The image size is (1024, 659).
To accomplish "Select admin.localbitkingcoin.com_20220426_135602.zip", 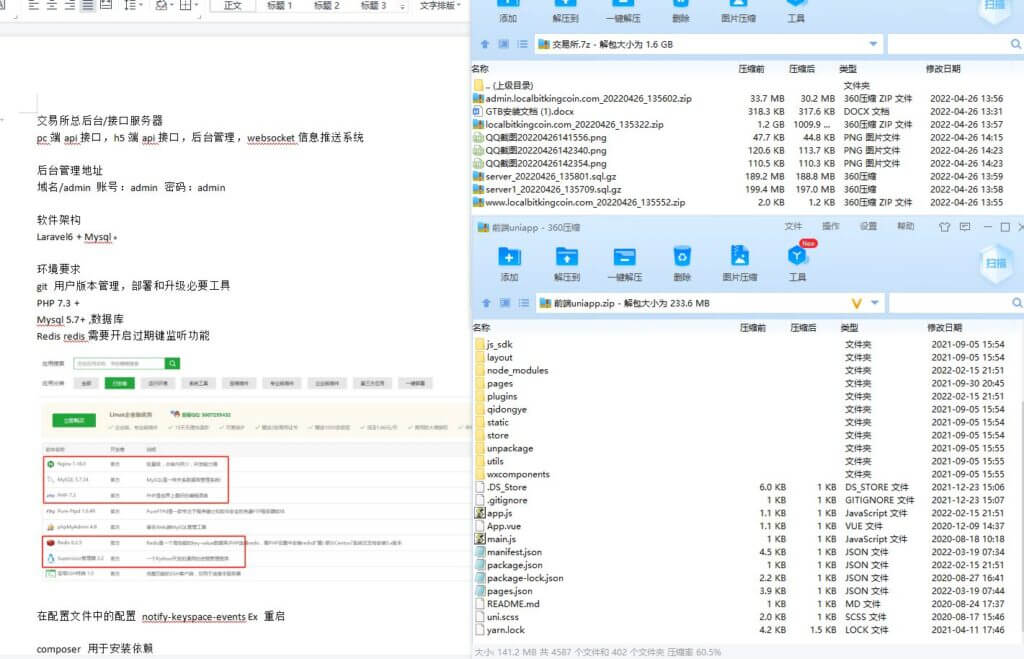I will (746, 99).
